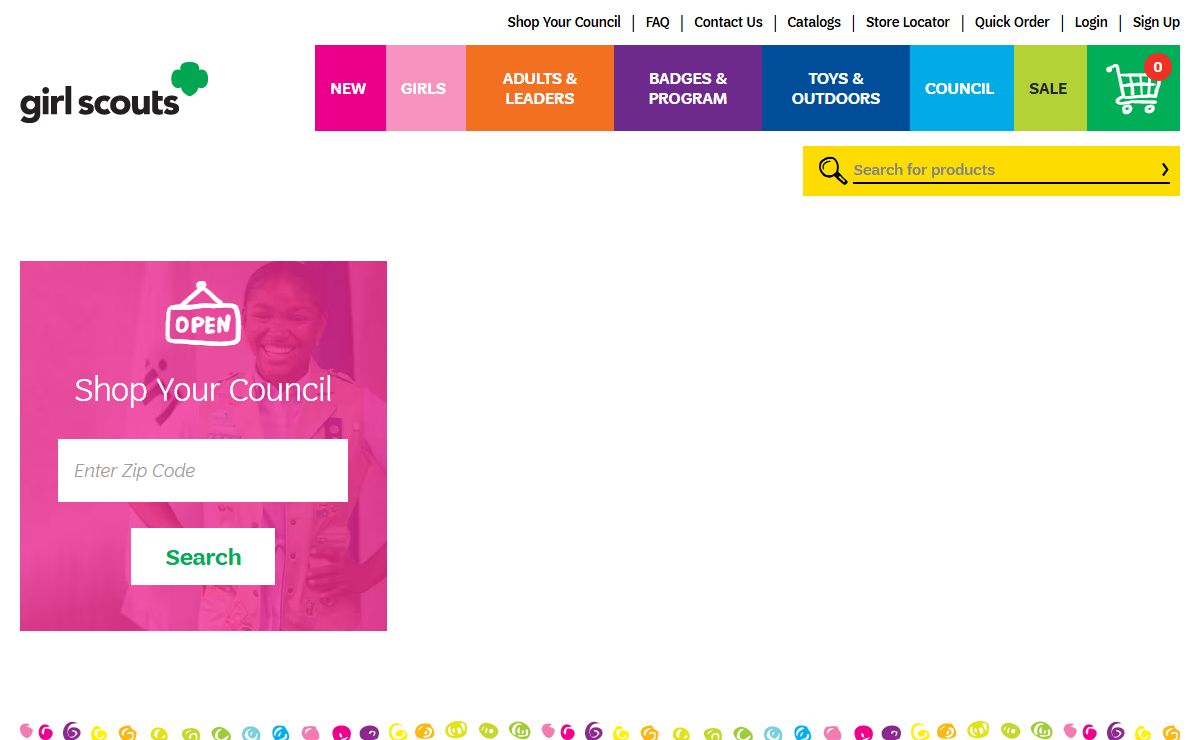The image size is (1200, 740).
Task: Open the NEW category menu
Action: click(x=350, y=88)
